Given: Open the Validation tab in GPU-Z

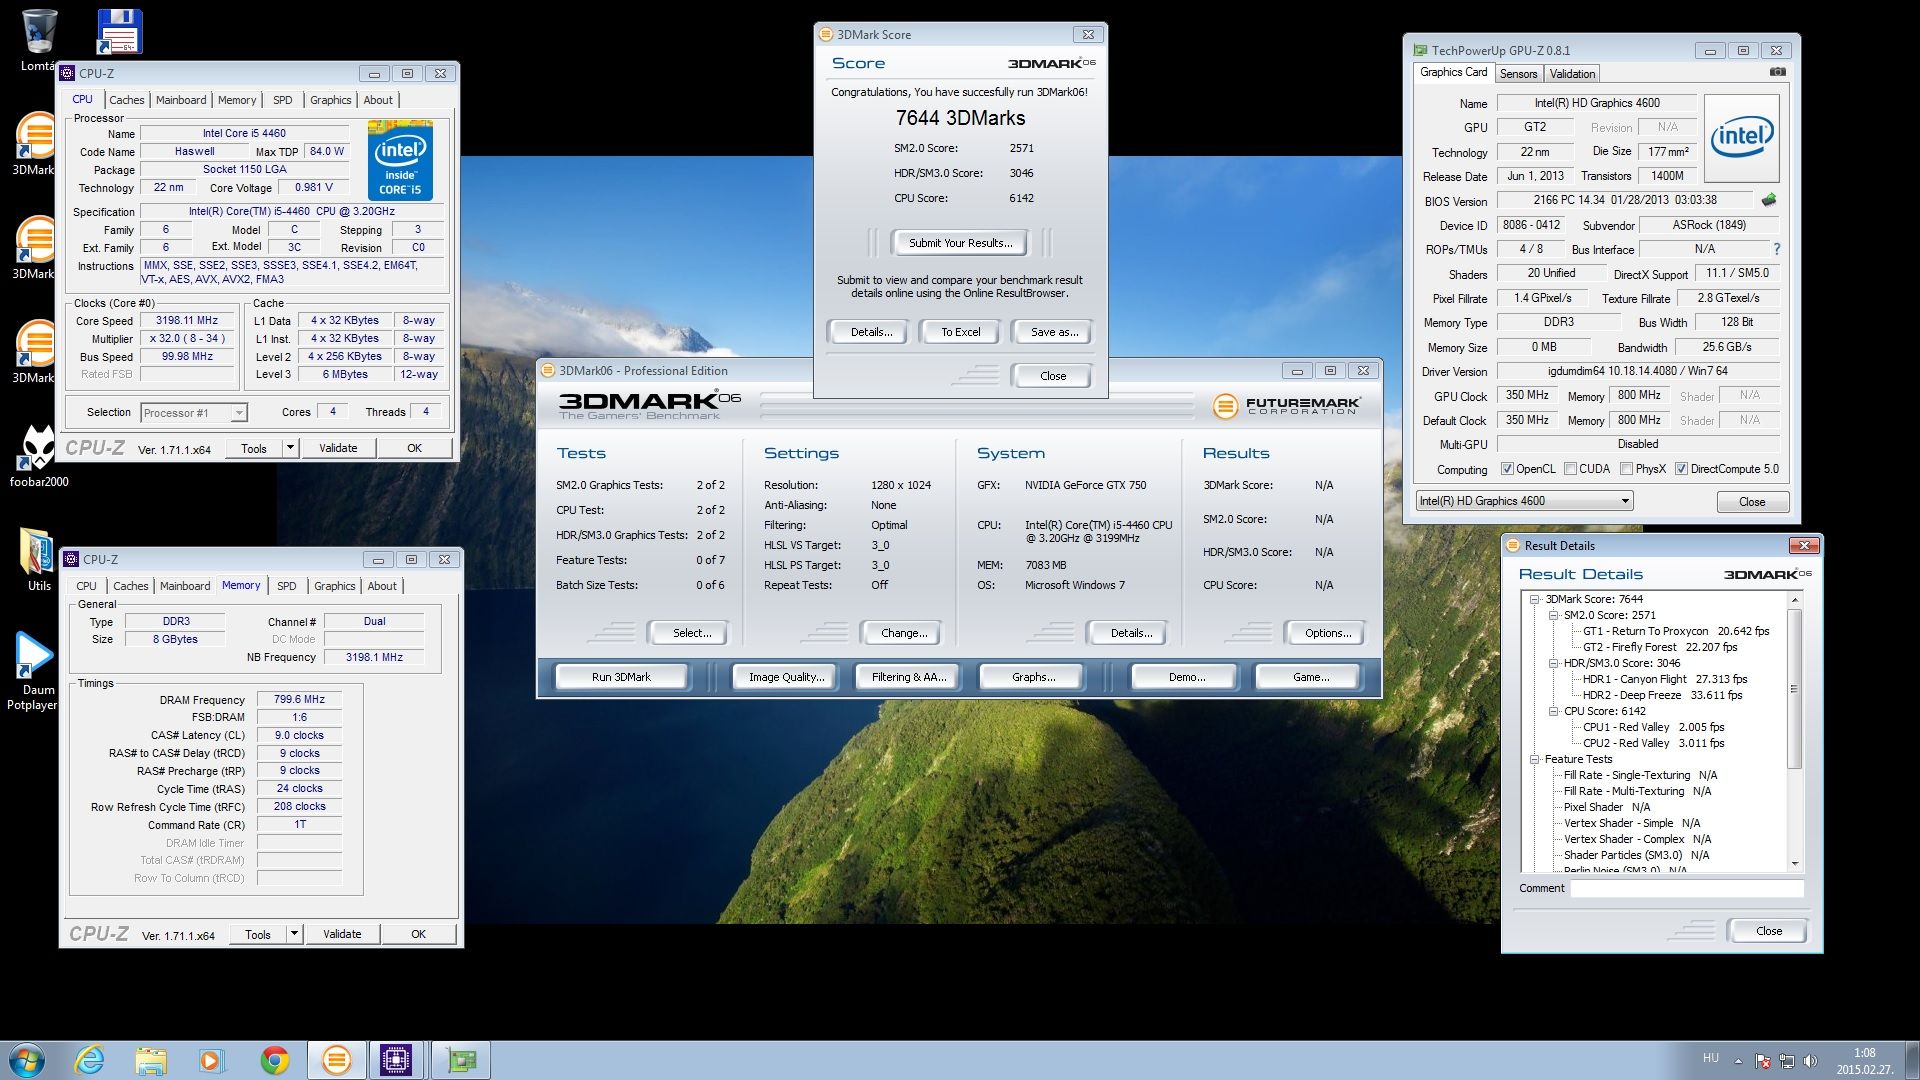Looking at the screenshot, I should coord(1572,74).
